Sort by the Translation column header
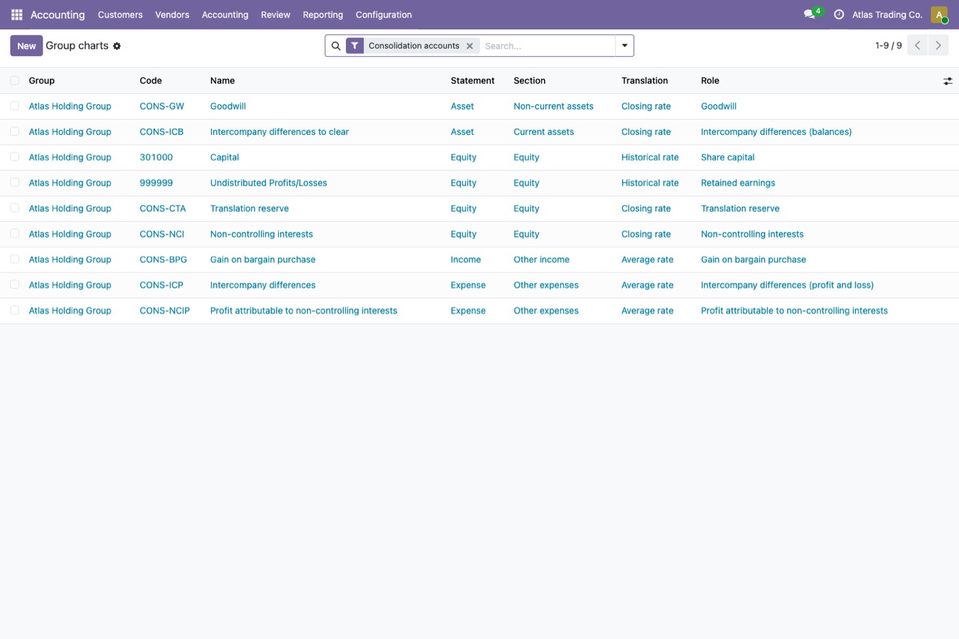 pos(645,81)
